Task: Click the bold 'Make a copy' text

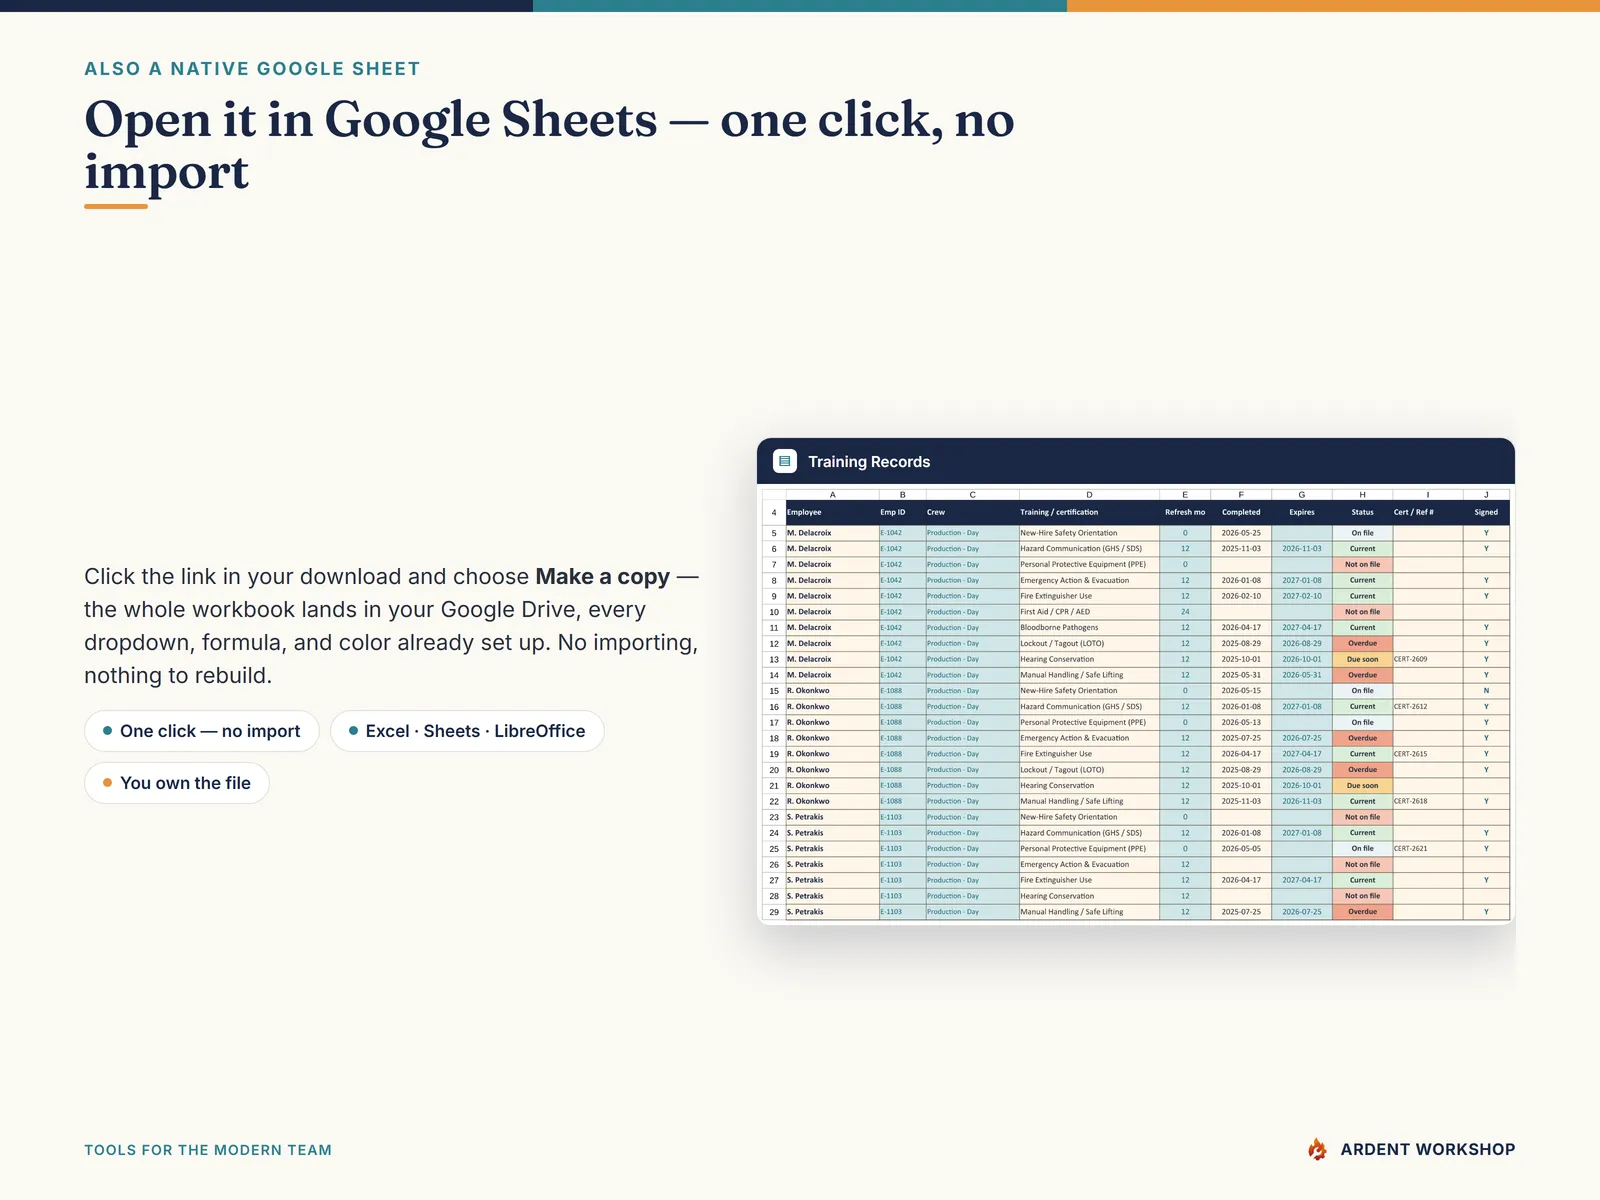Action: [x=602, y=577]
